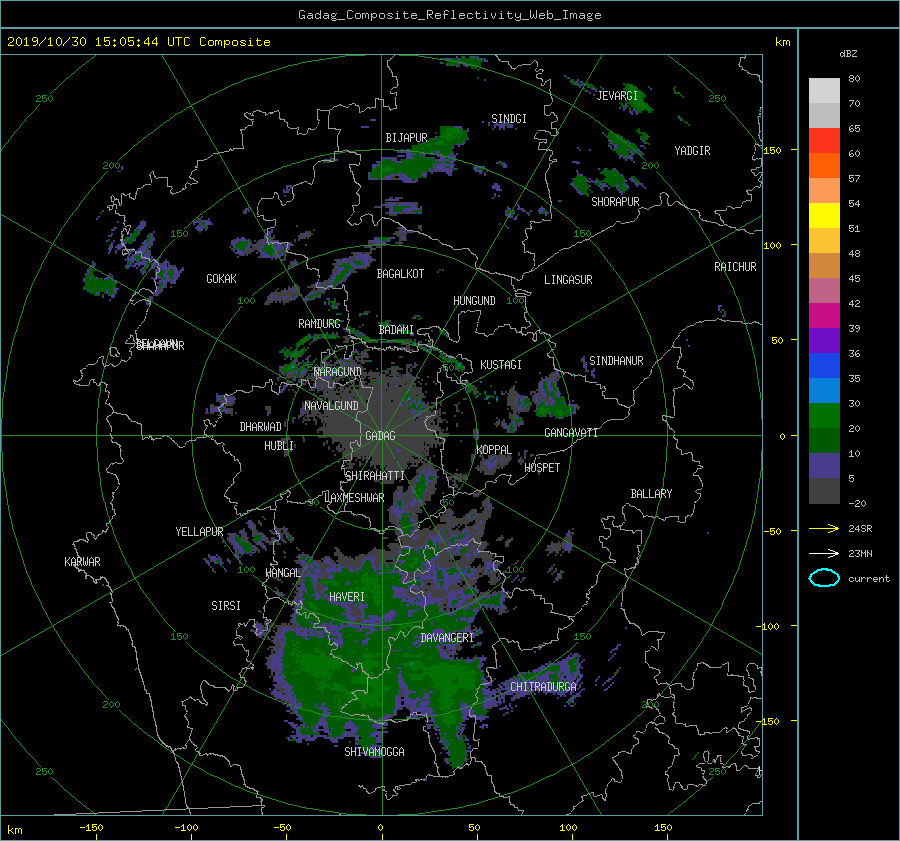Viewport: 900px width, 841px height.
Task: Select the bright green 30 dBZ swatch
Action: tap(824, 415)
